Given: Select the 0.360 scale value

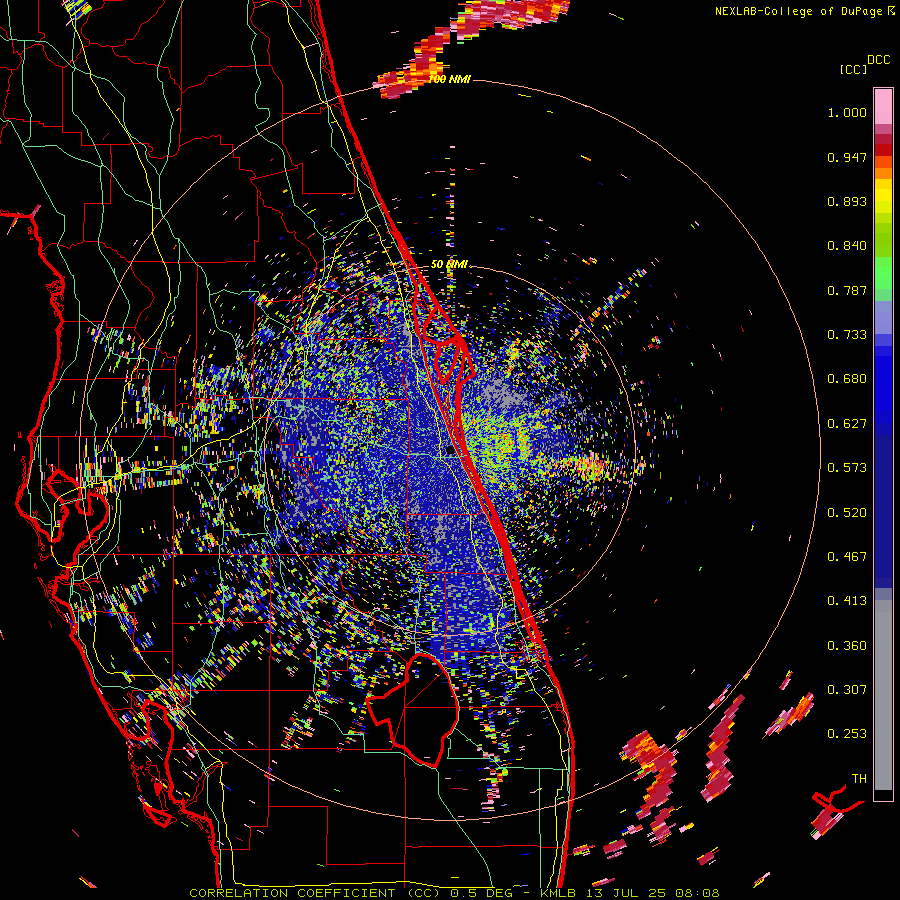Looking at the screenshot, I should 847,645.
